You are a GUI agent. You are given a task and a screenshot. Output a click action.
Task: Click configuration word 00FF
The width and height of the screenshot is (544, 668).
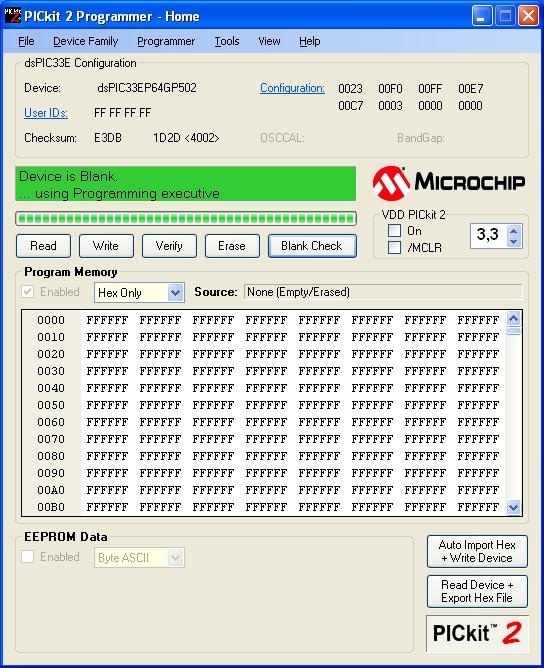tap(430, 89)
